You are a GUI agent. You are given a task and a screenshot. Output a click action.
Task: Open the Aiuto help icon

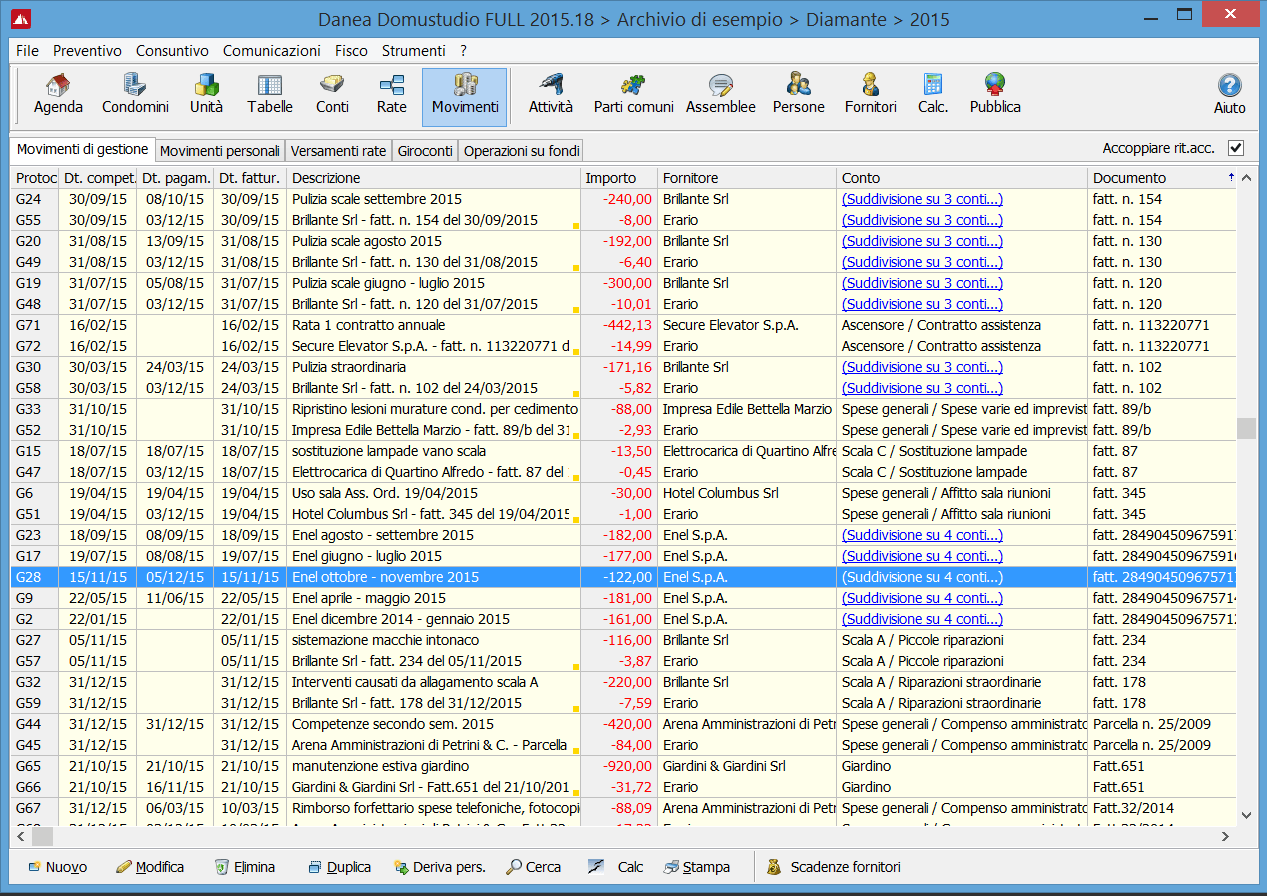pyautogui.click(x=1230, y=95)
